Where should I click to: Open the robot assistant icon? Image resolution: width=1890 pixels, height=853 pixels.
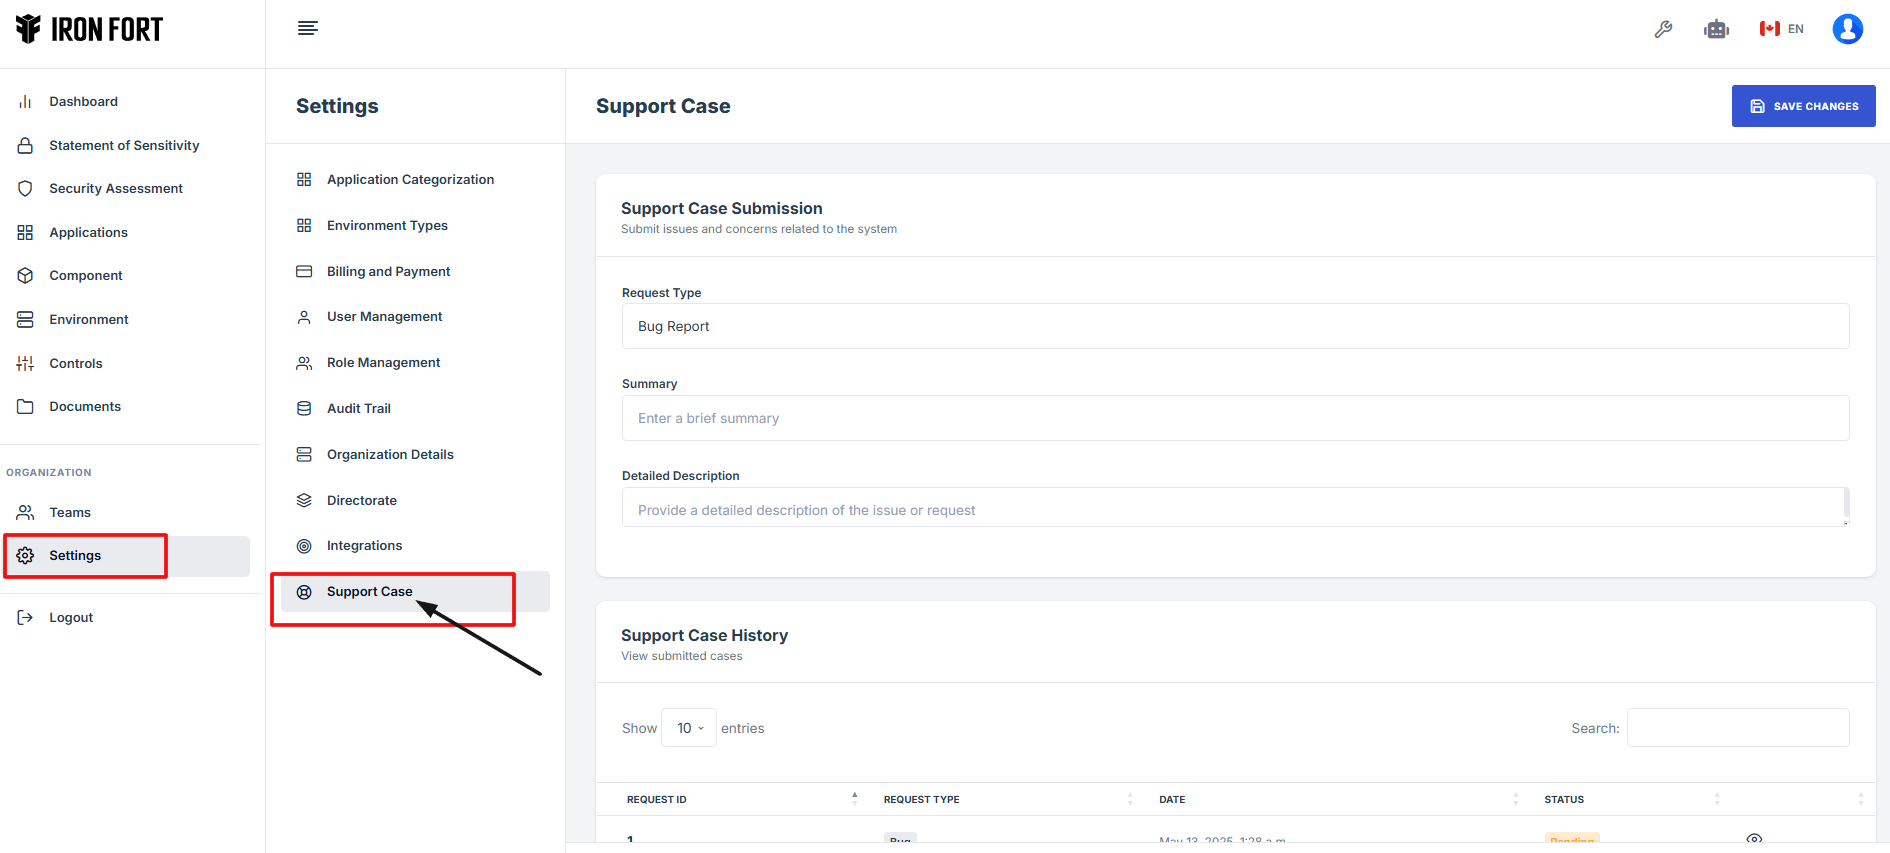click(1716, 29)
